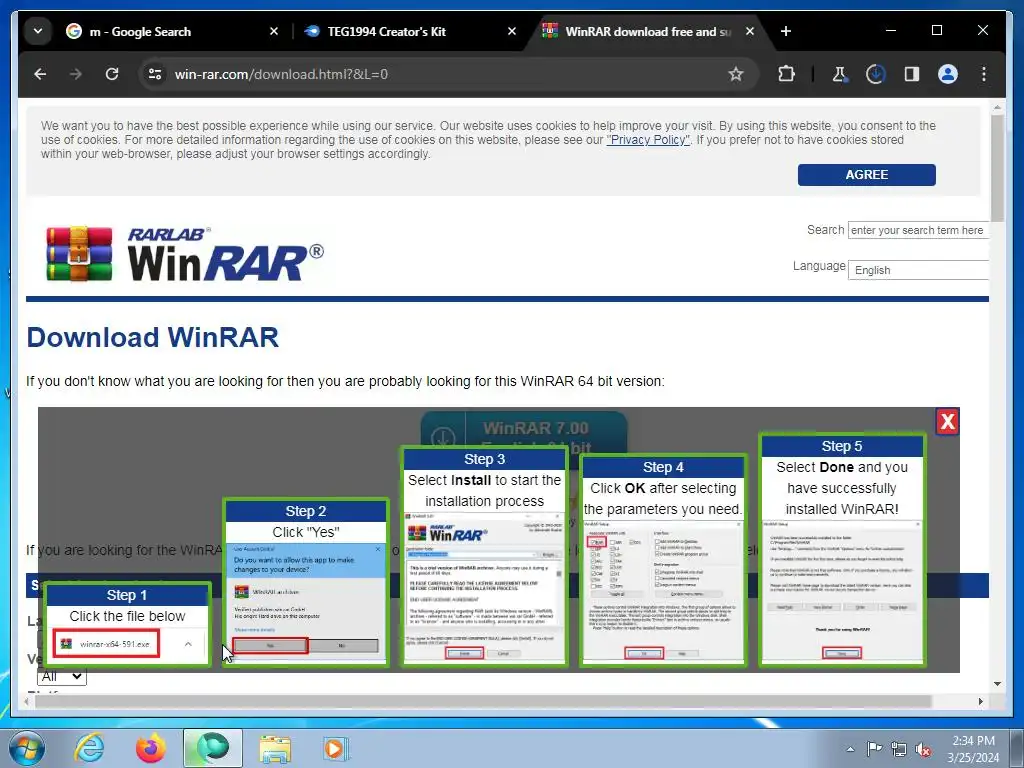Open the Windows Start menu
This screenshot has width=1024, height=768.
click(x=26, y=748)
